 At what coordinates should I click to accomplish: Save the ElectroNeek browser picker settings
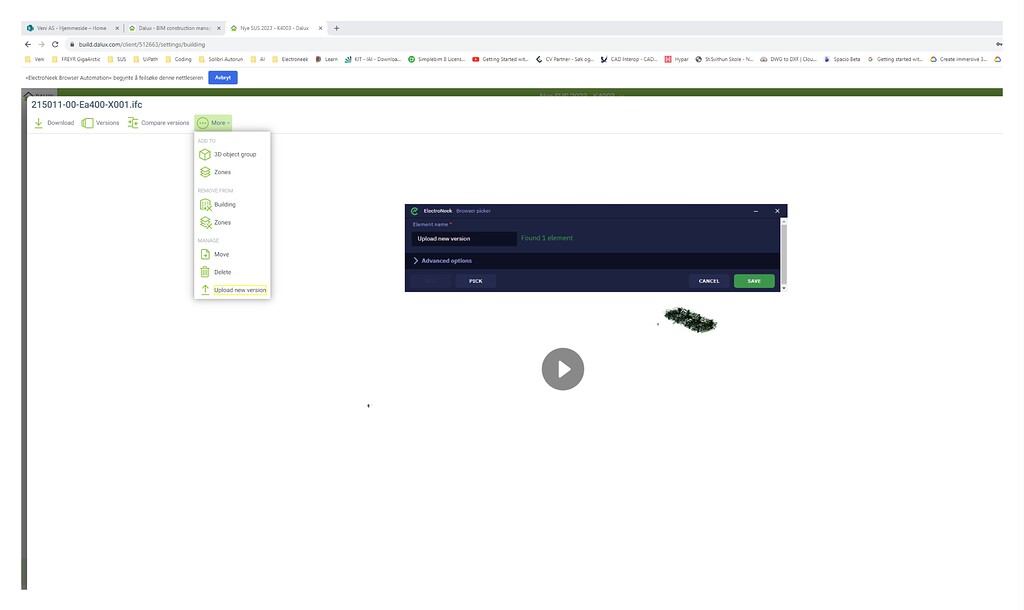pyautogui.click(x=753, y=281)
